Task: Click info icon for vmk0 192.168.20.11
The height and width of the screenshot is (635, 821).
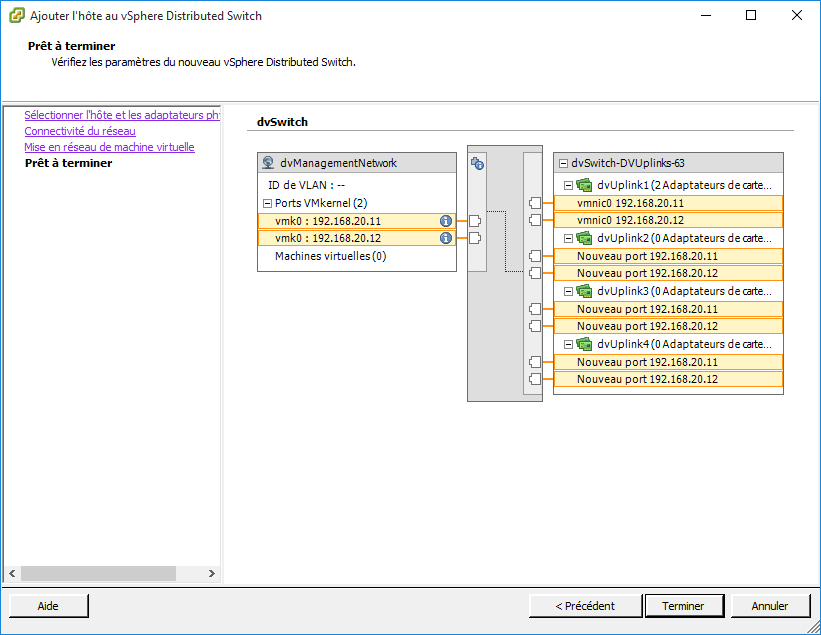Action: click(x=446, y=221)
